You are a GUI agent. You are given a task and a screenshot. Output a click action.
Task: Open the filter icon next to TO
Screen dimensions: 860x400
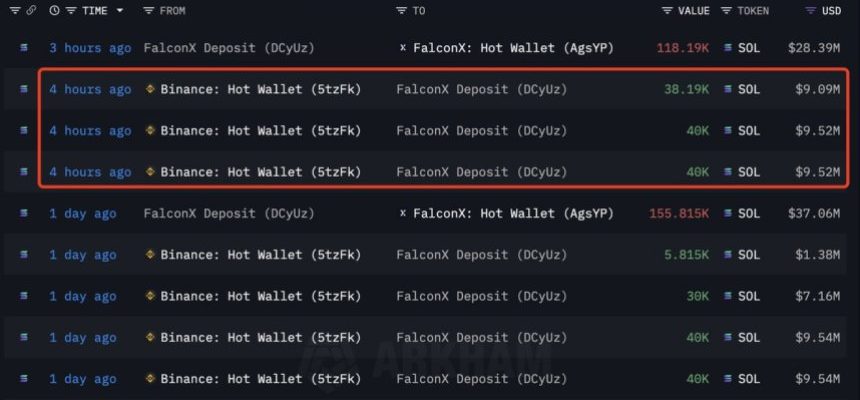point(401,10)
